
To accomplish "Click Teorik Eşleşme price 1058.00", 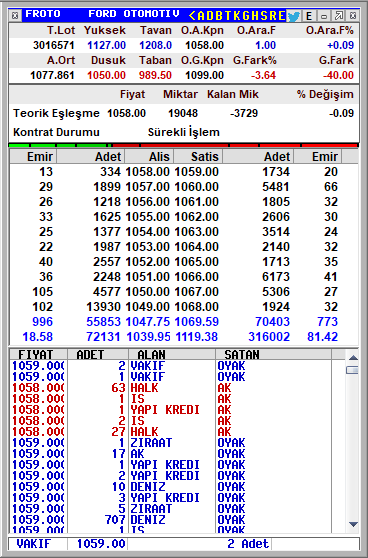I will [x=126, y=113].
